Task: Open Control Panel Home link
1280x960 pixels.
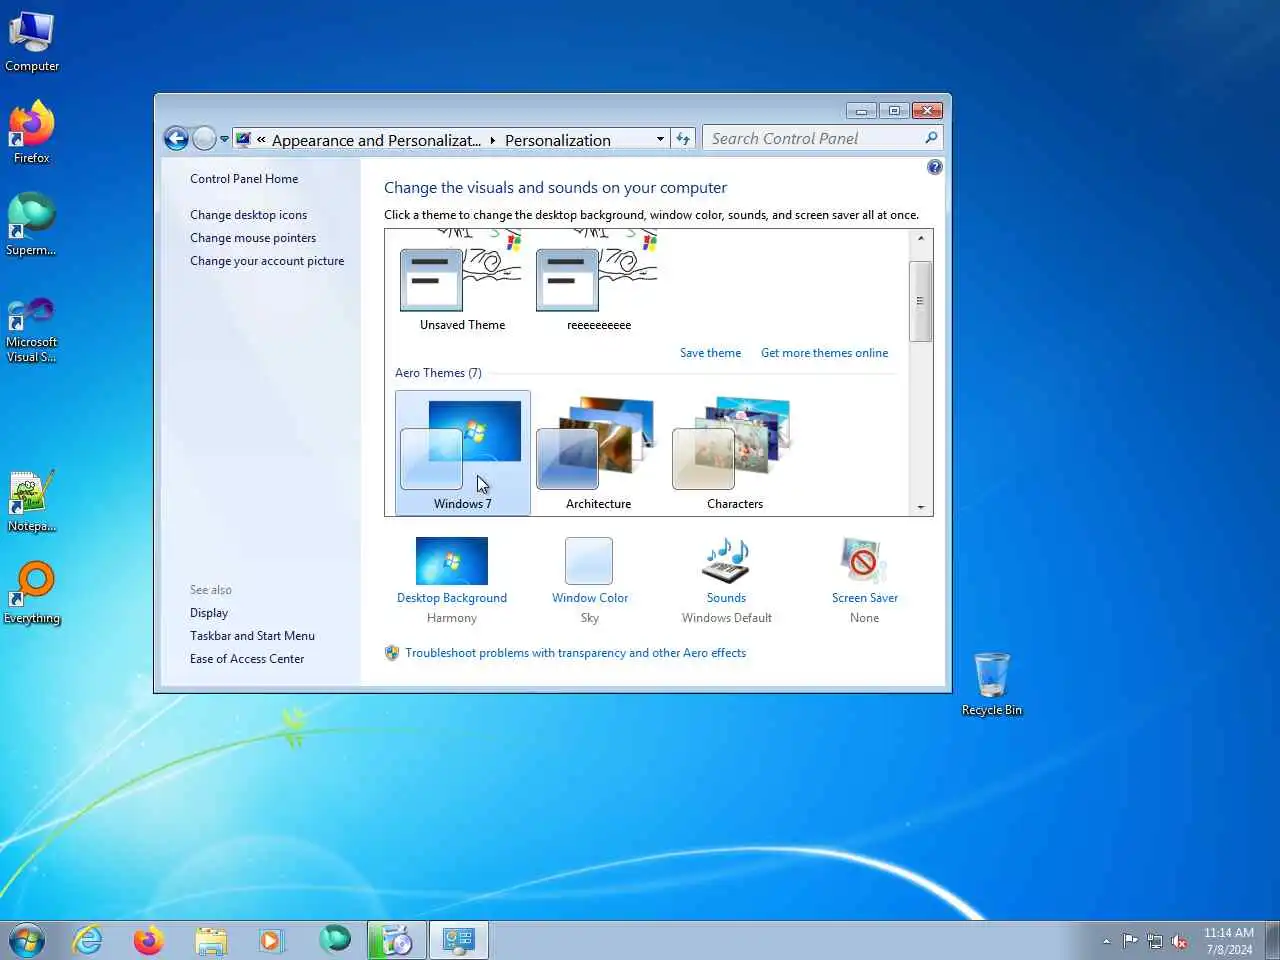Action: click(244, 179)
